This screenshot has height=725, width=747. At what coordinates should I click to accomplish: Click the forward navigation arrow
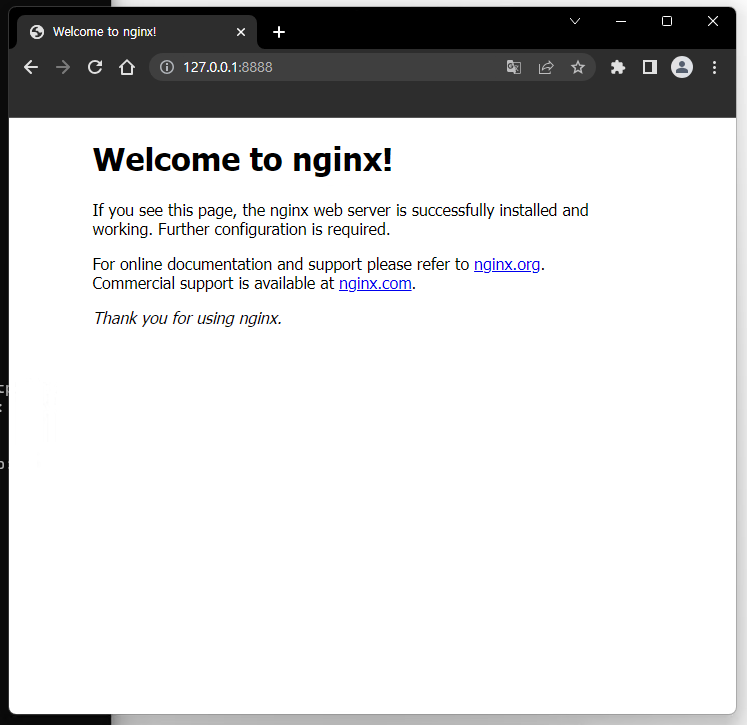(x=63, y=67)
